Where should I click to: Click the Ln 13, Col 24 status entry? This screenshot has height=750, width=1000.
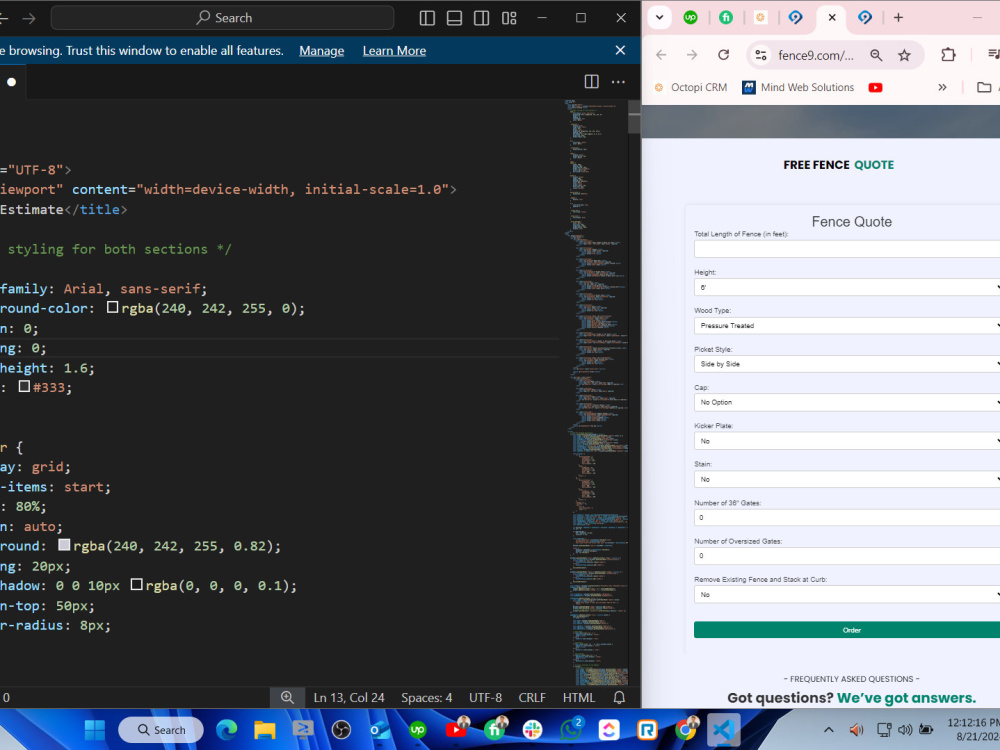pos(349,698)
